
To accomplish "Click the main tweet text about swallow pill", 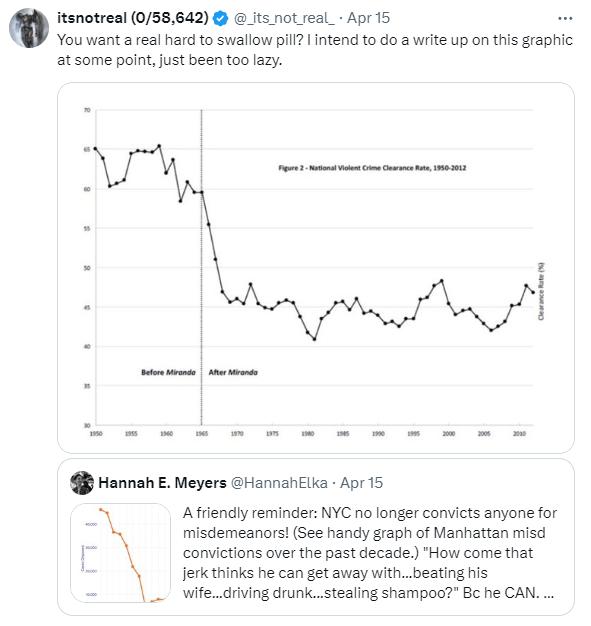I will [315, 50].
